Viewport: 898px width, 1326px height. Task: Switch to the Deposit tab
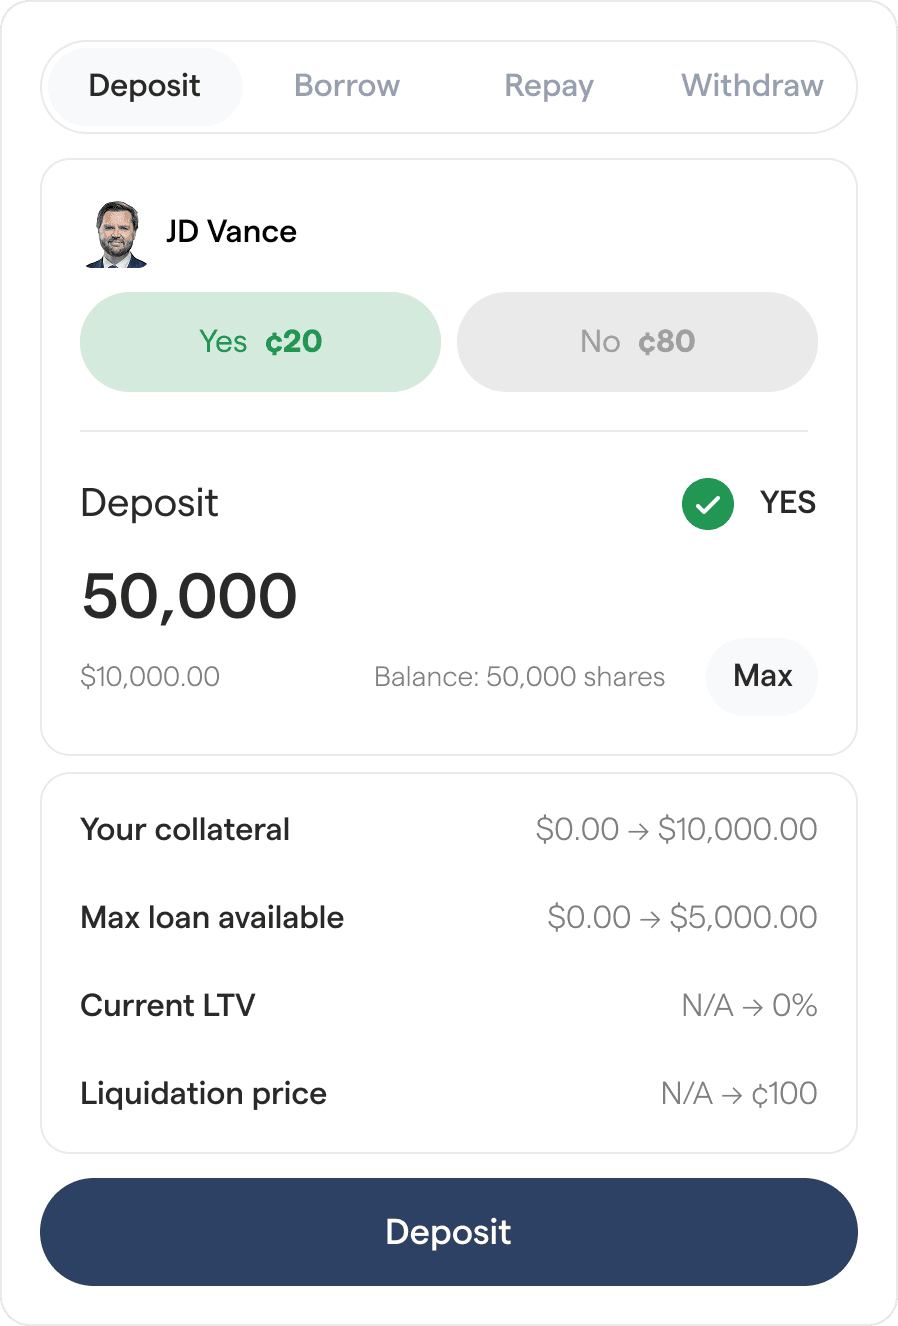click(x=145, y=86)
